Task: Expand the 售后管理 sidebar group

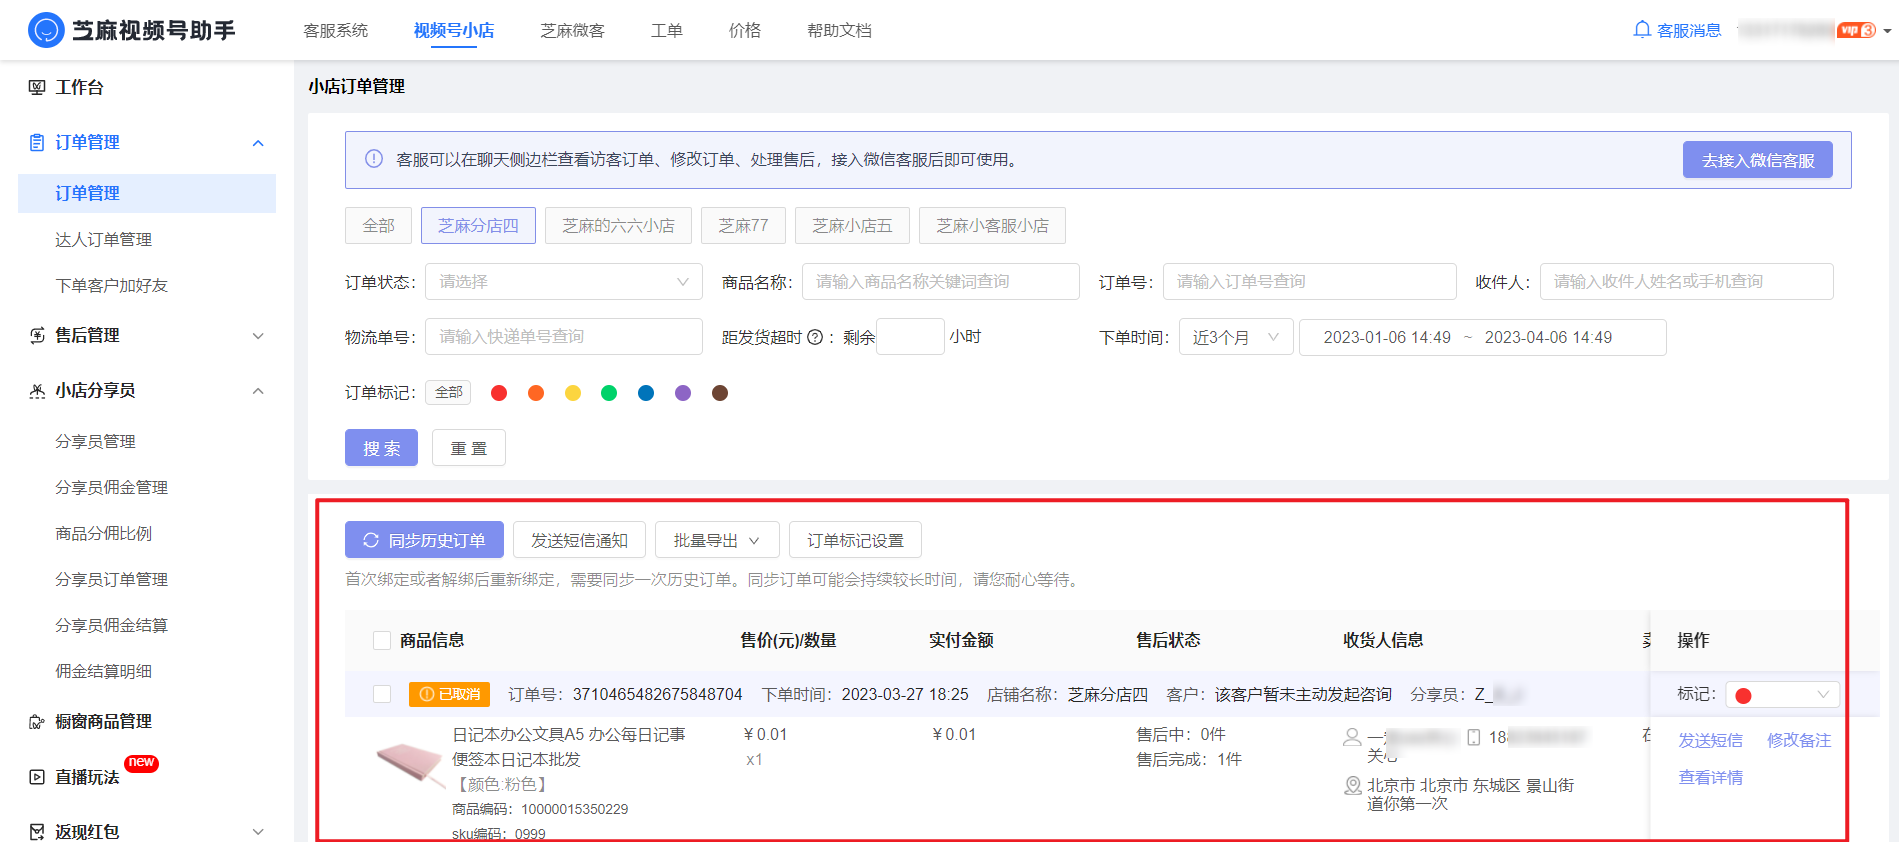Action: (x=258, y=336)
